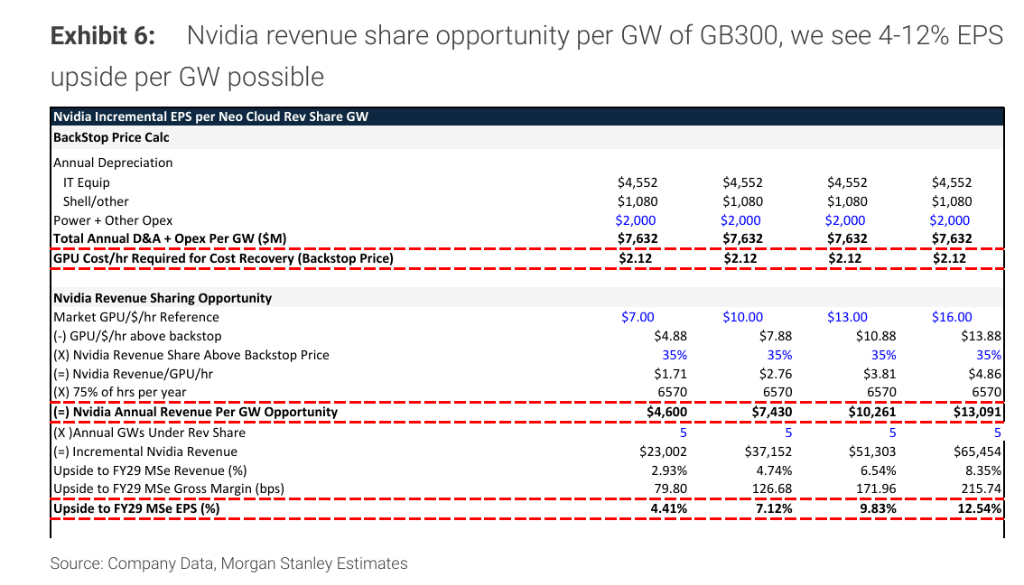Click the first IT Equip $4,552 value
Viewport: 1024px width, 585px height.
tap(637, 183)
